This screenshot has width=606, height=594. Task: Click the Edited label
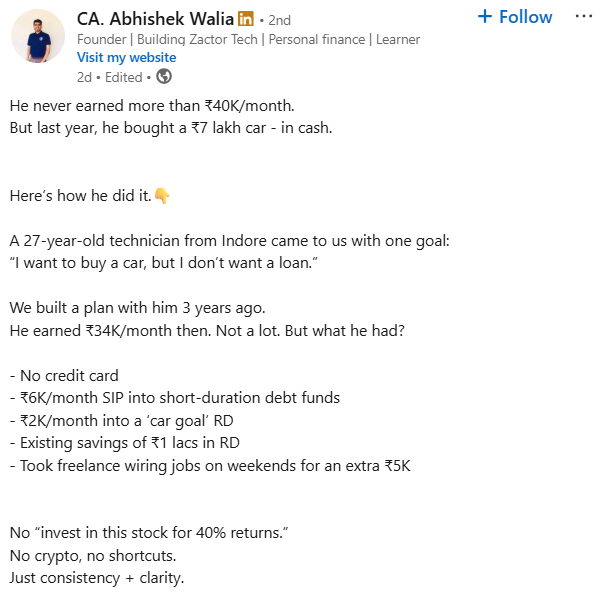pos(124,77)
